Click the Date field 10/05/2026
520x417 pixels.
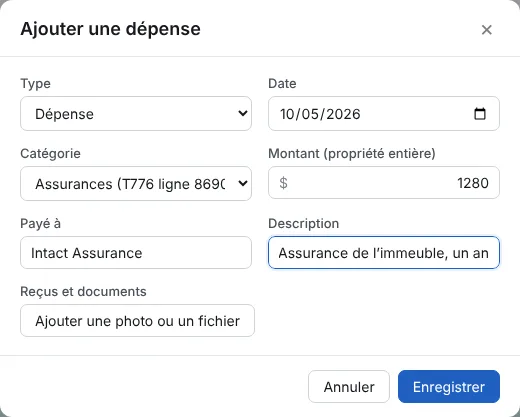(x=384, y=114)
